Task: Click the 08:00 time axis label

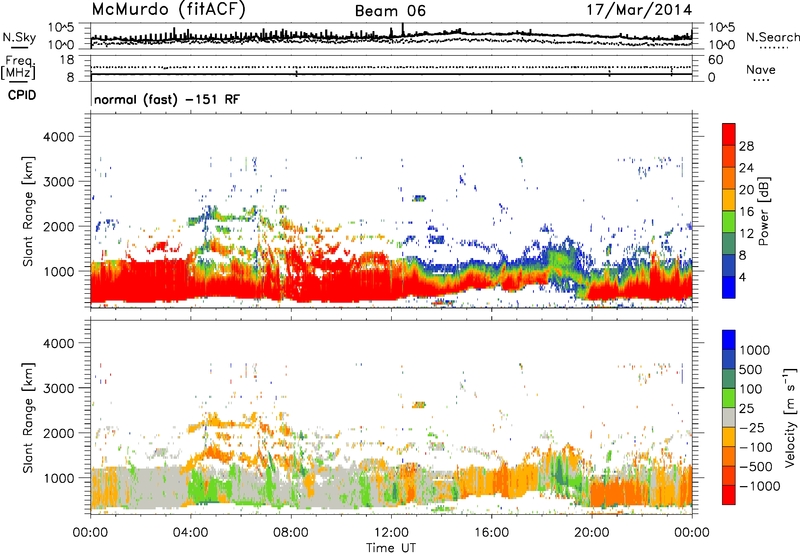Action: point(291,533)
